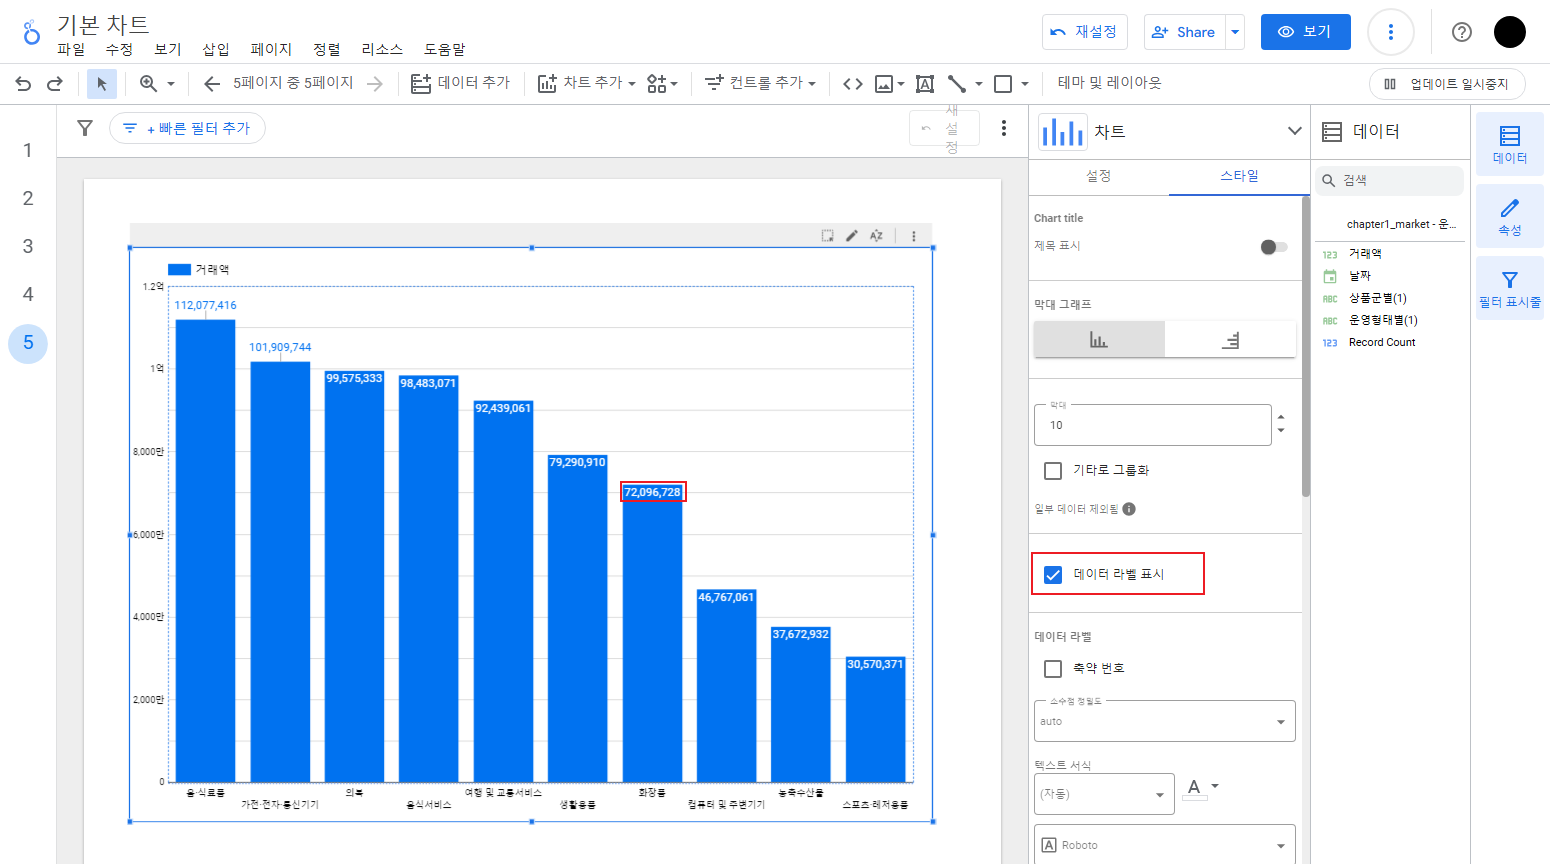
Task: Open the Roboto font dropdown
Action: coord(1165,844)
